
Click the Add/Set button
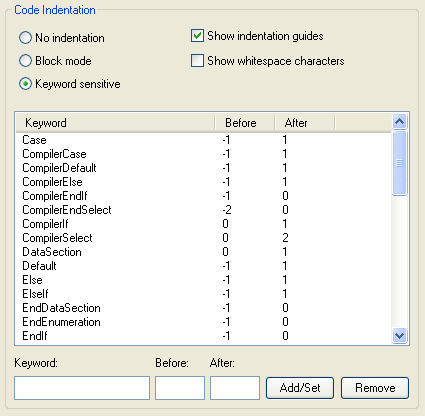300,388
